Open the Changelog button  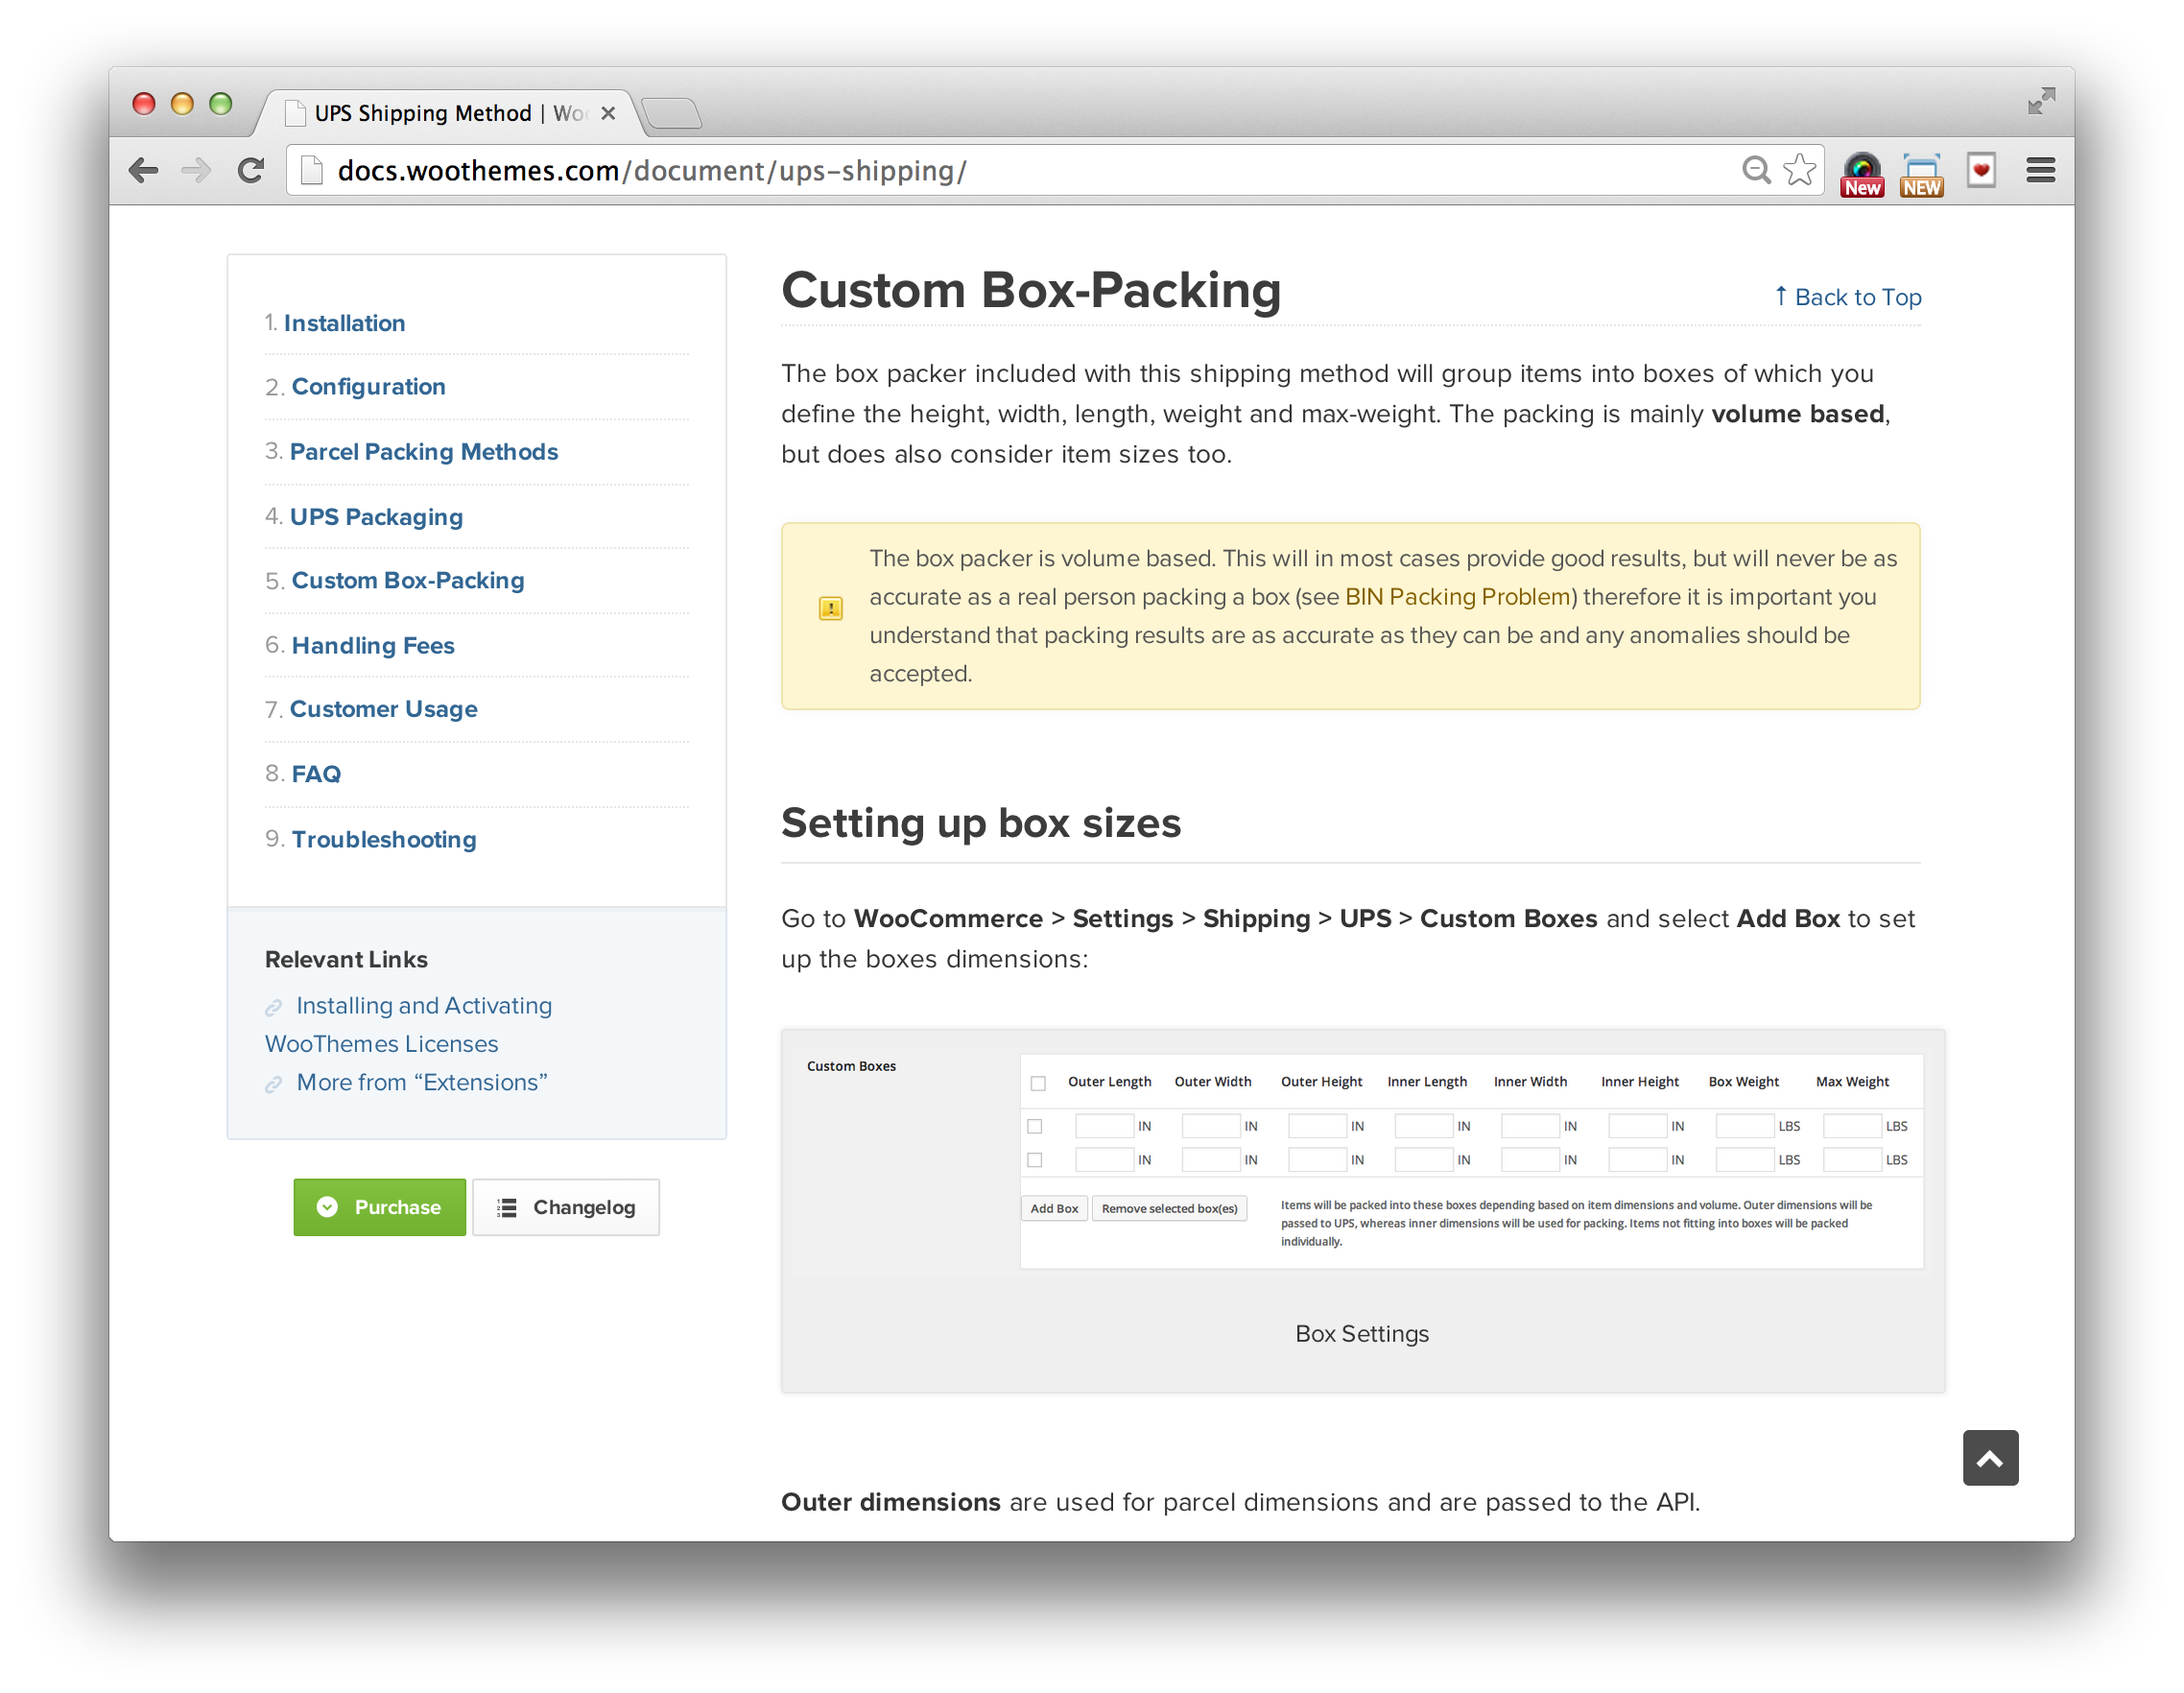tap(566, 1207)
